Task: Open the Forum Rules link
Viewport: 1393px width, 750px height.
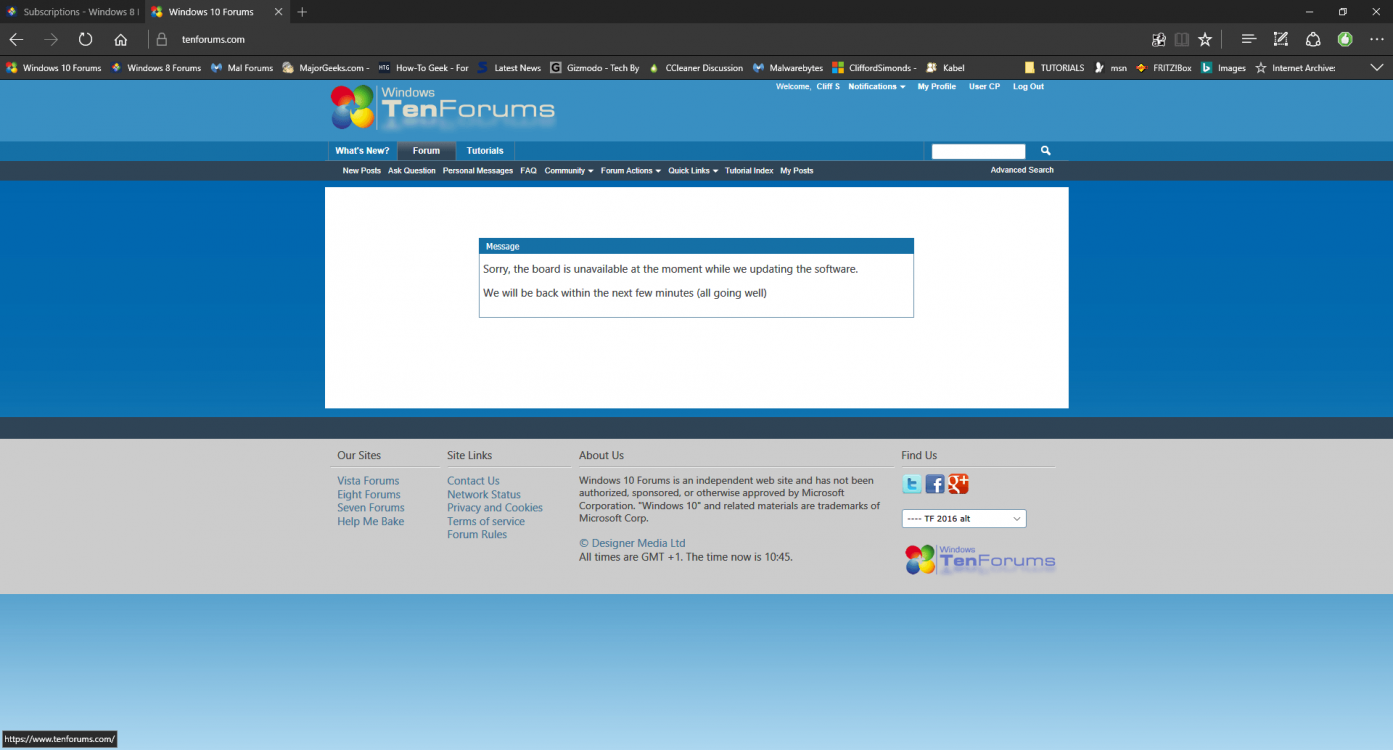Action: [477, 535]
